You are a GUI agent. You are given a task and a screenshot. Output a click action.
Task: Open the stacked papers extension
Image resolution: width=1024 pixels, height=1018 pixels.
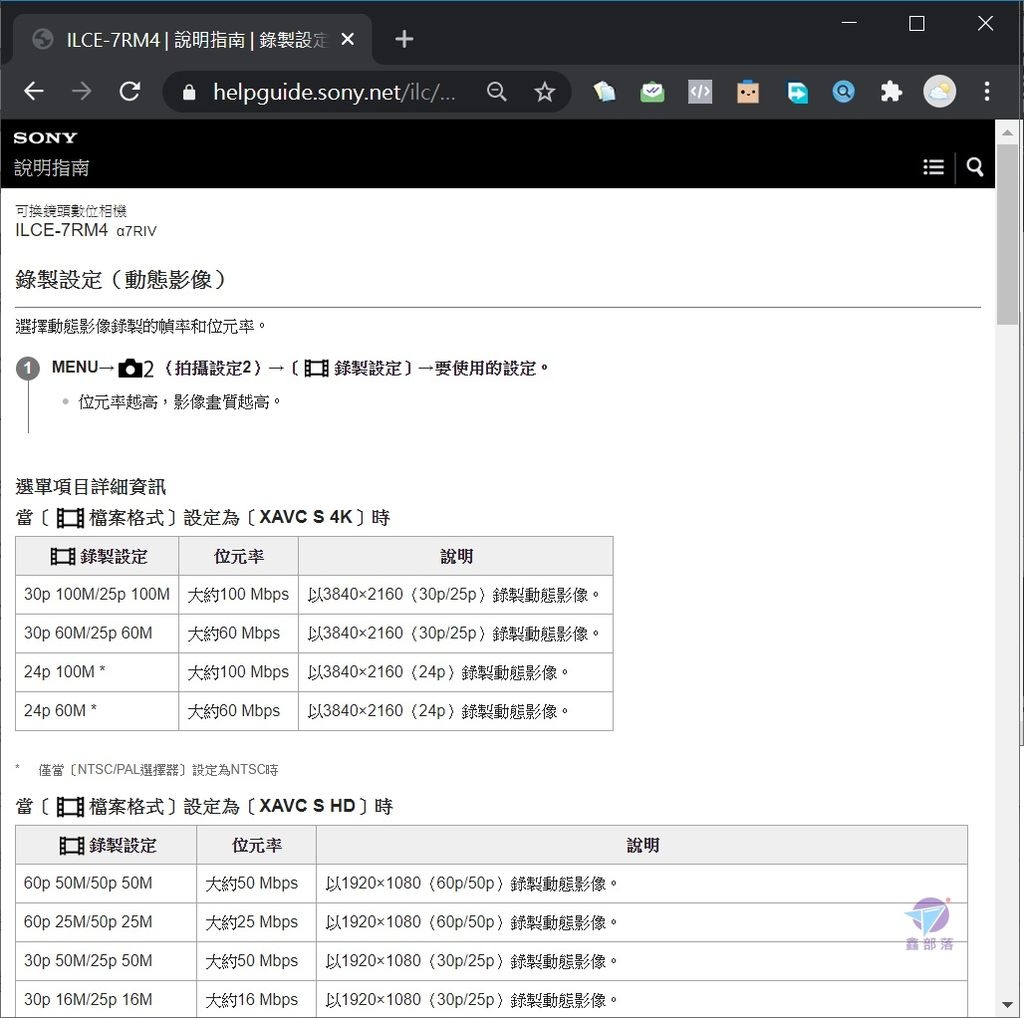(x=604, y=92)
